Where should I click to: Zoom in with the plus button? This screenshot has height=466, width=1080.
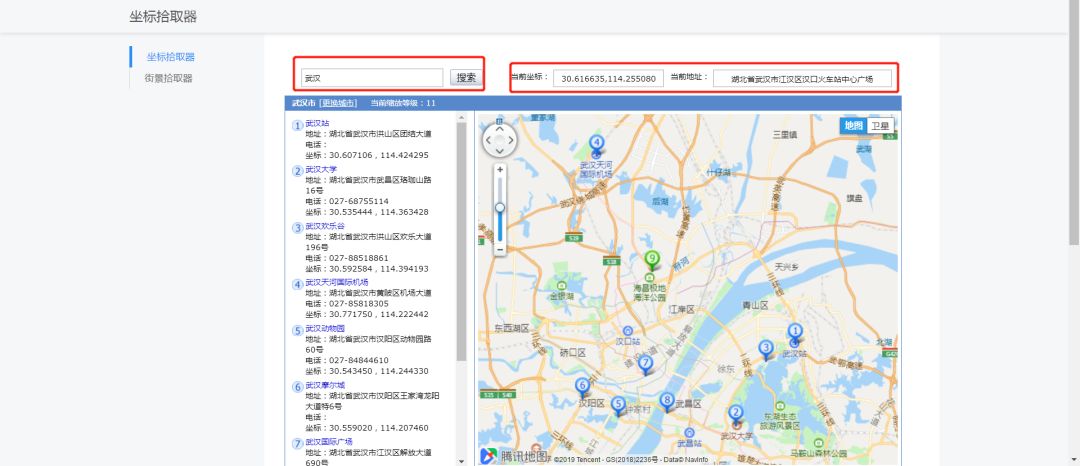[500, 169]
